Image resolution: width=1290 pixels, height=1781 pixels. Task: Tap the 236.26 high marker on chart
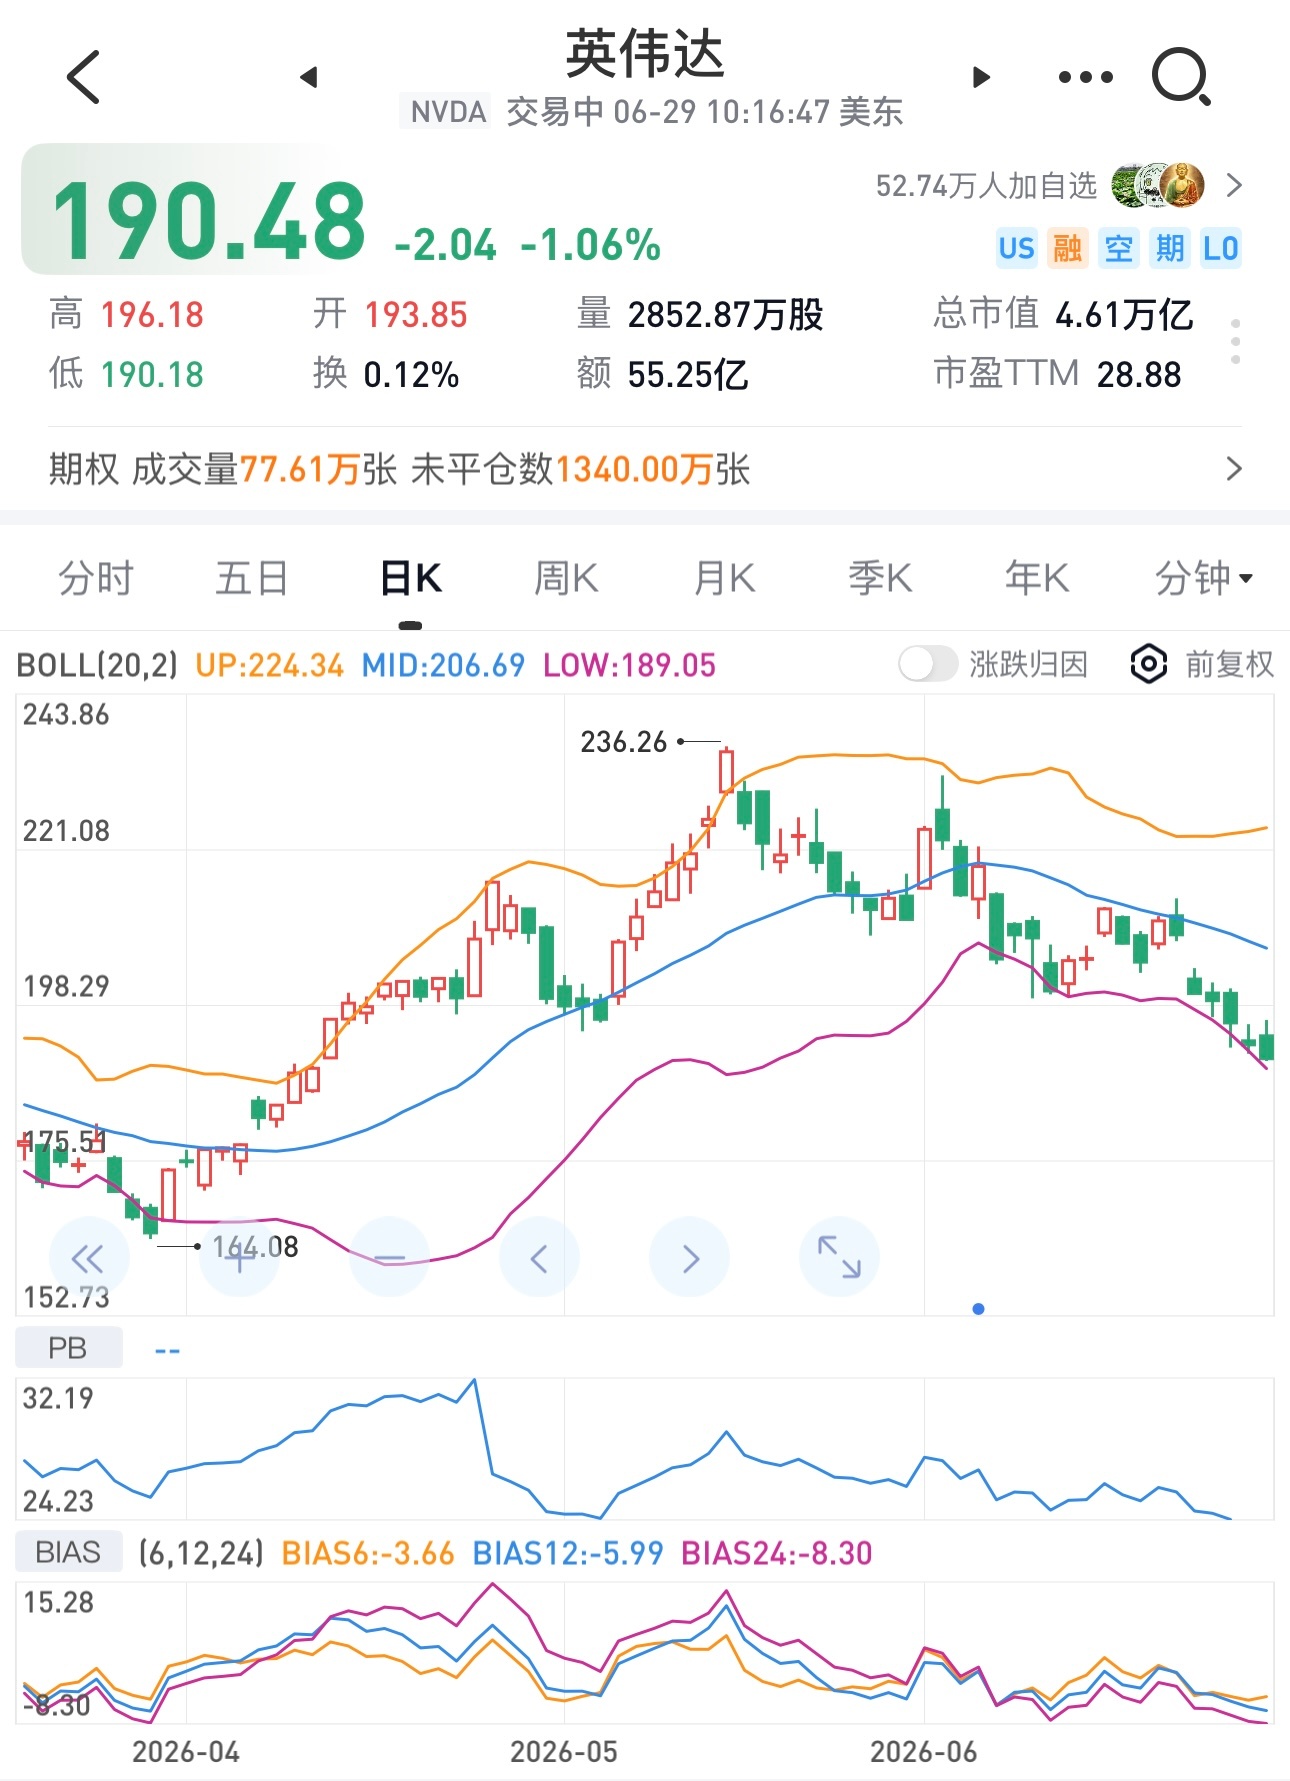pos(623,742)
